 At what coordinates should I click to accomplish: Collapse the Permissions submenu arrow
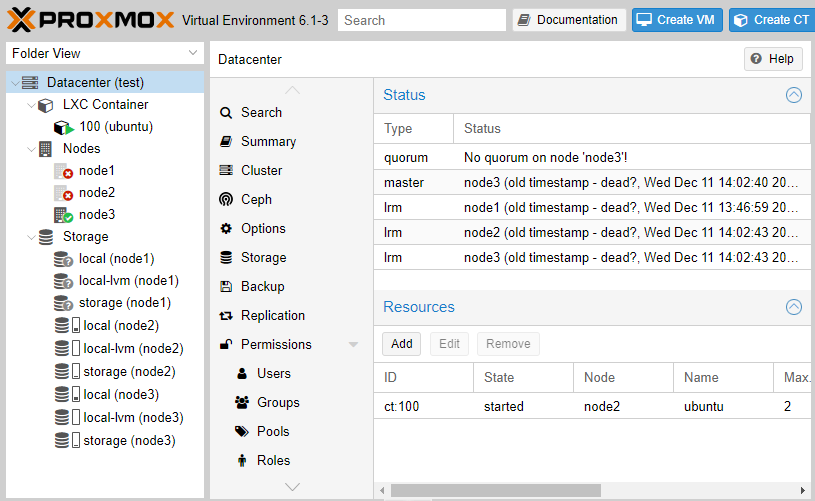click(x=353, y=345)
